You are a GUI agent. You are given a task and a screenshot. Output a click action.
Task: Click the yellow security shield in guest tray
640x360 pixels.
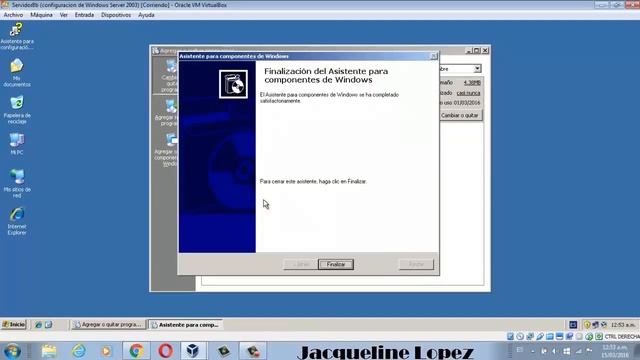click(x=587, y=324)
